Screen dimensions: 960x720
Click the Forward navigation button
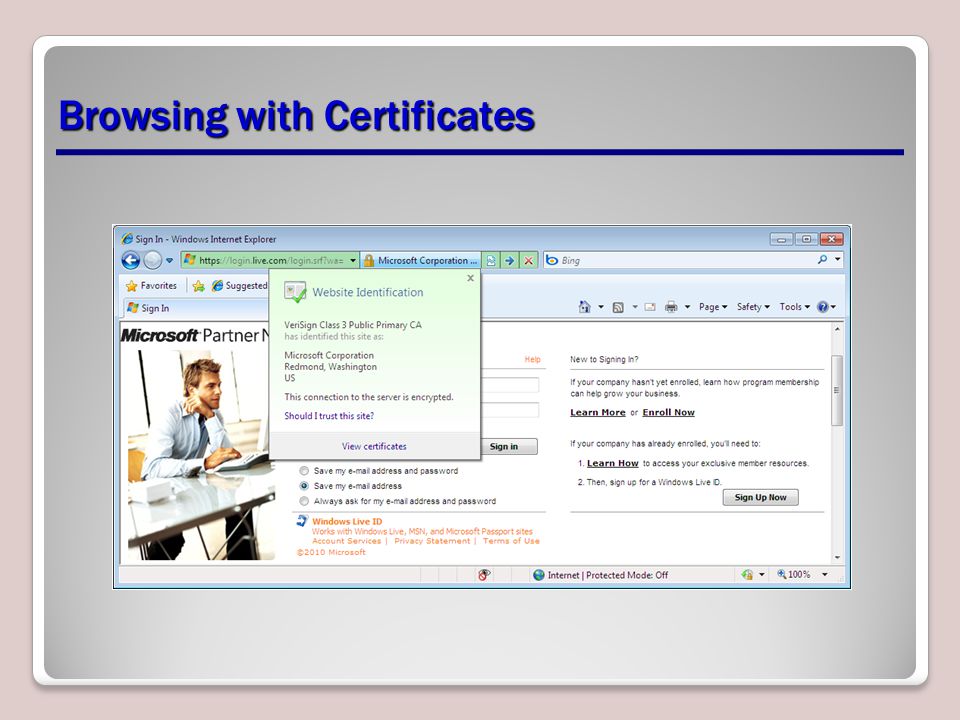pyautogui.click(x=152, y=260)
